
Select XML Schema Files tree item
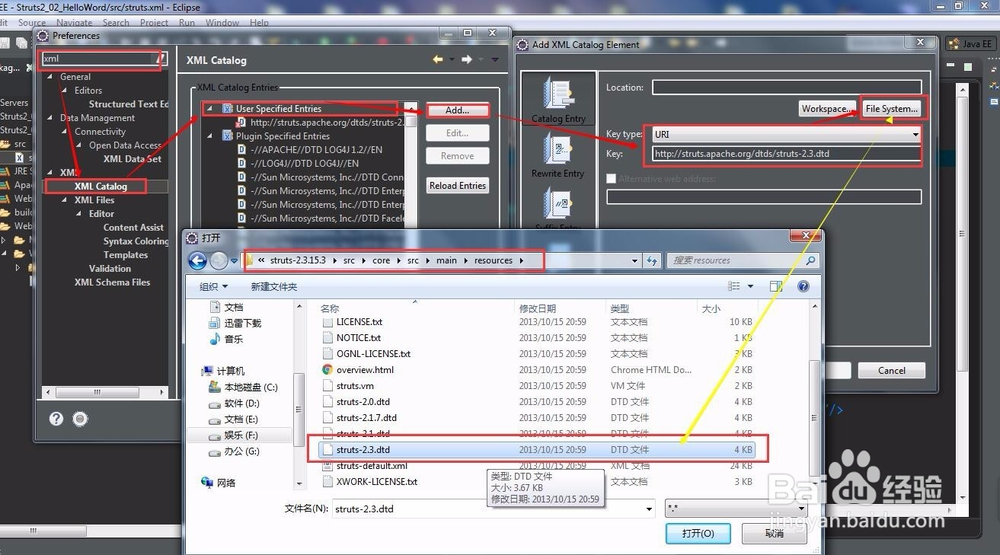pyautogui.click(x=112, y=282)
